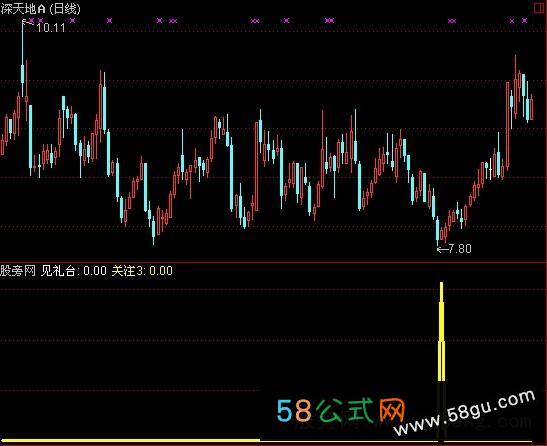This screenshot has height=446, width=547.
Task: Select the tall yellow indicator spike
Action: tap(441, 332)
